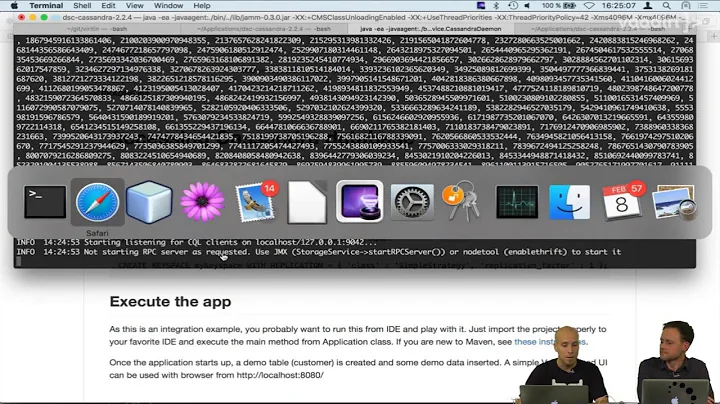720x404 pixels.
Task: Open the Window menu
Action: tap(168, 6)
